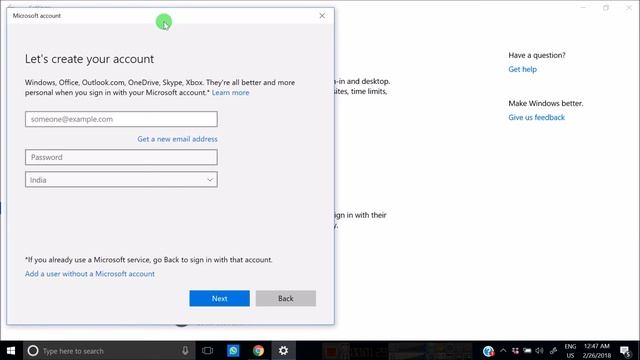Click the ENG US language indicator
640x360 pixels.
tap(570, 351)
